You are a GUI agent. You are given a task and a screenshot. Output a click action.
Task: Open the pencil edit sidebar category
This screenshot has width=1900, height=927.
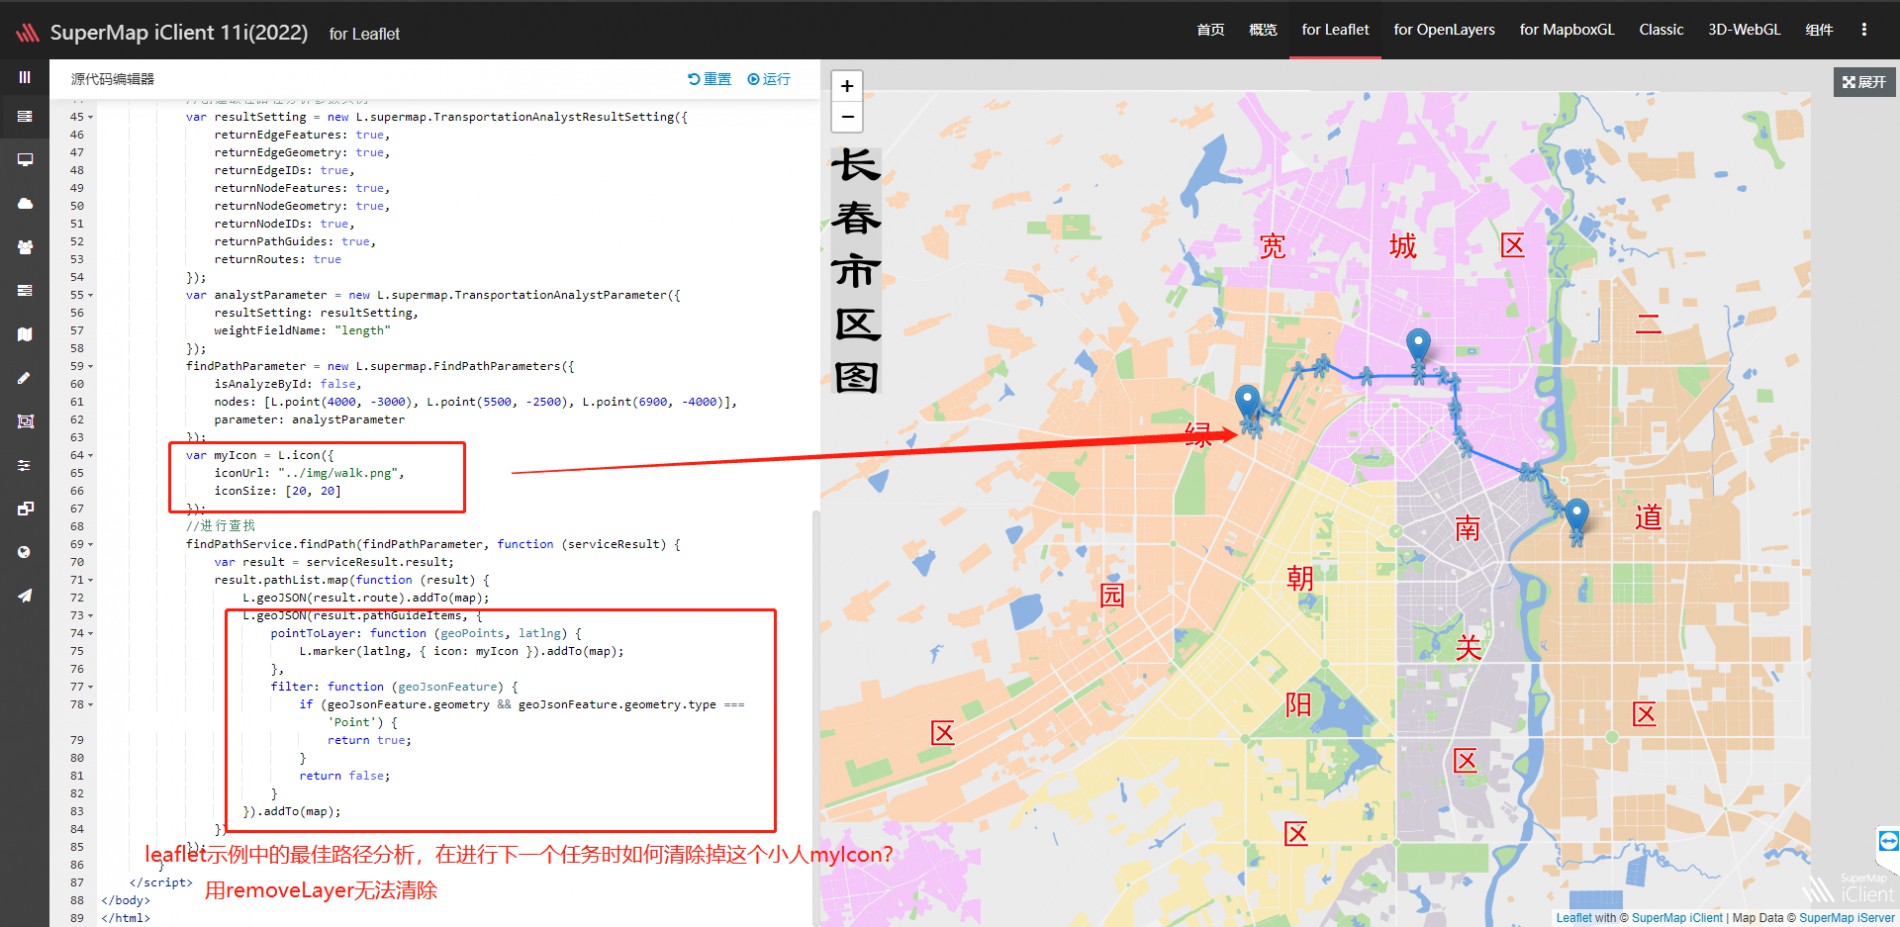[25, 378]
